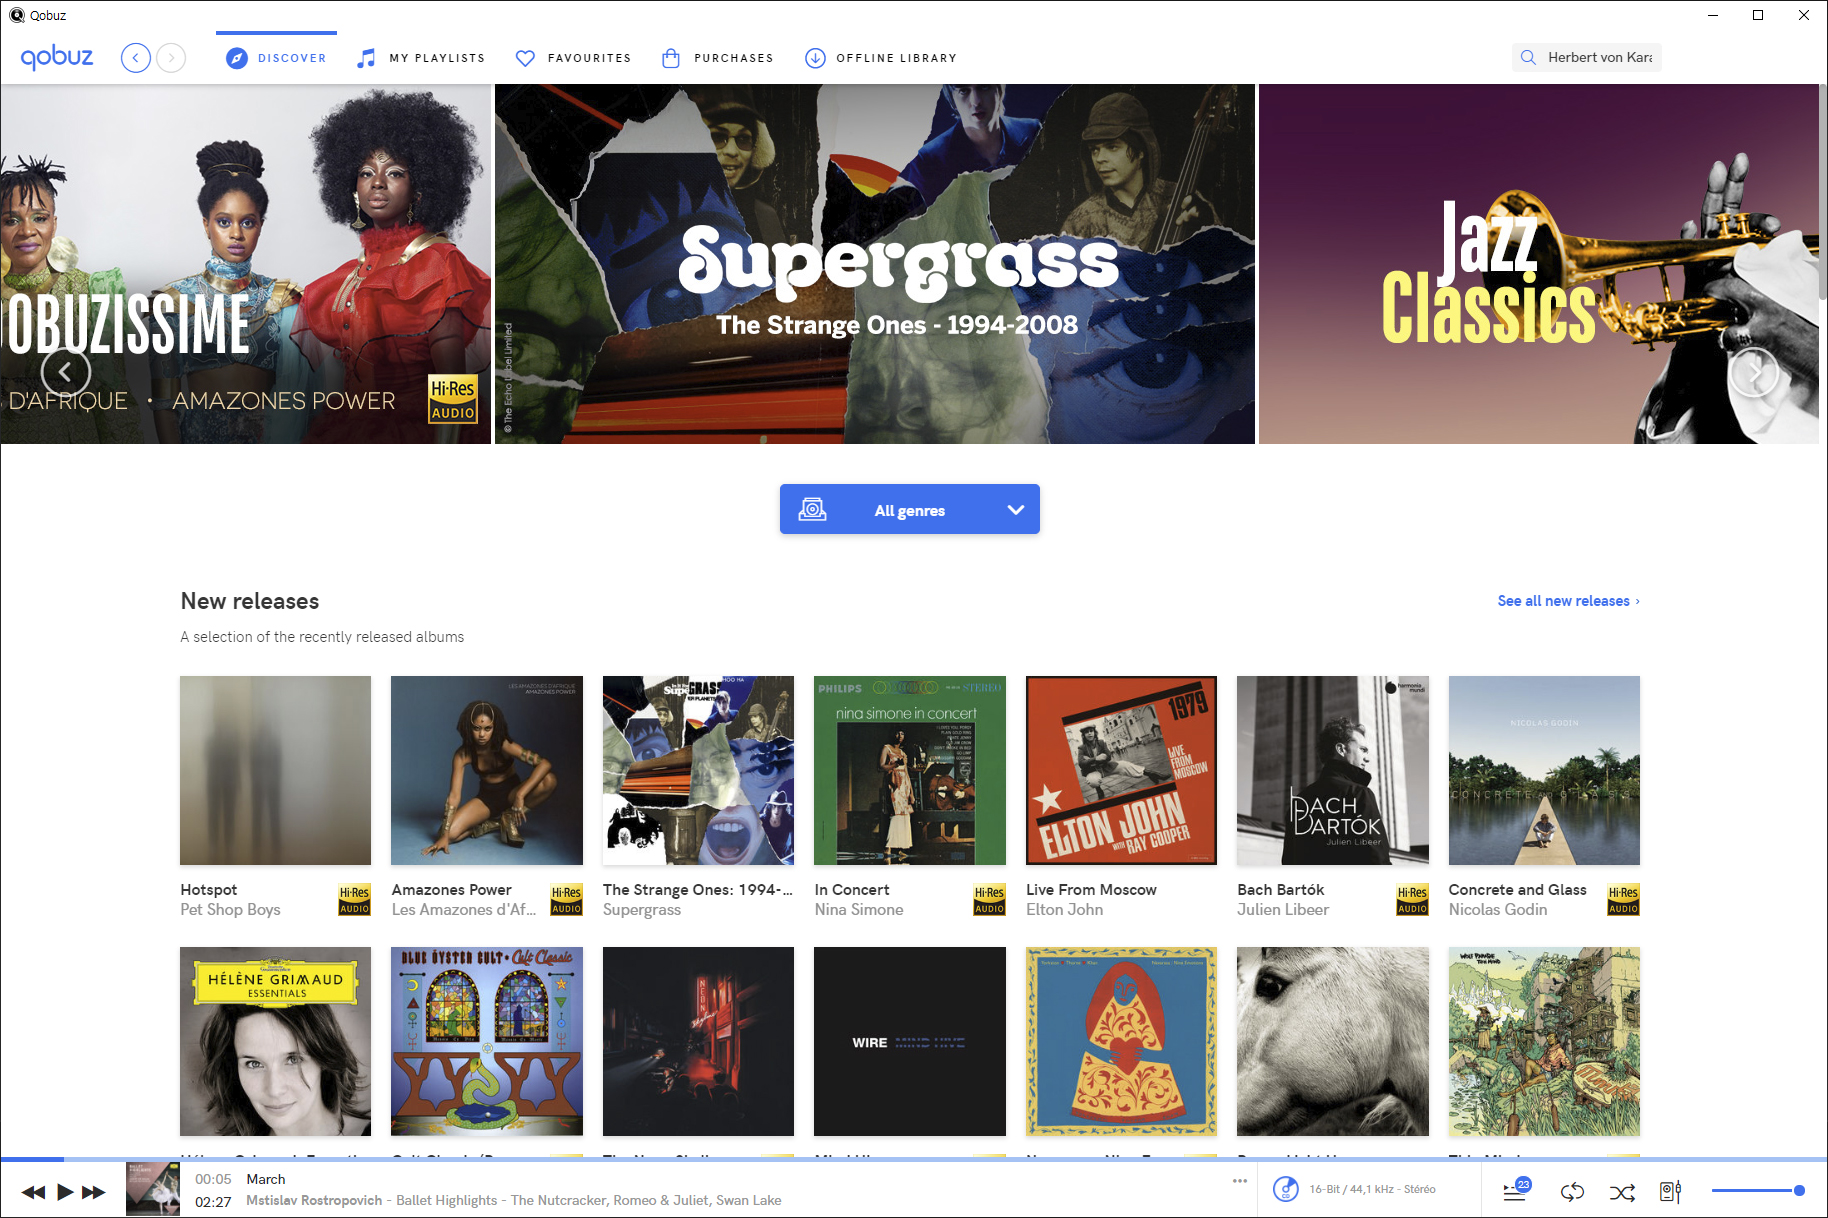Skip to the next track
This screenshot has height=1218, width=1828.
click(94, 1191)
